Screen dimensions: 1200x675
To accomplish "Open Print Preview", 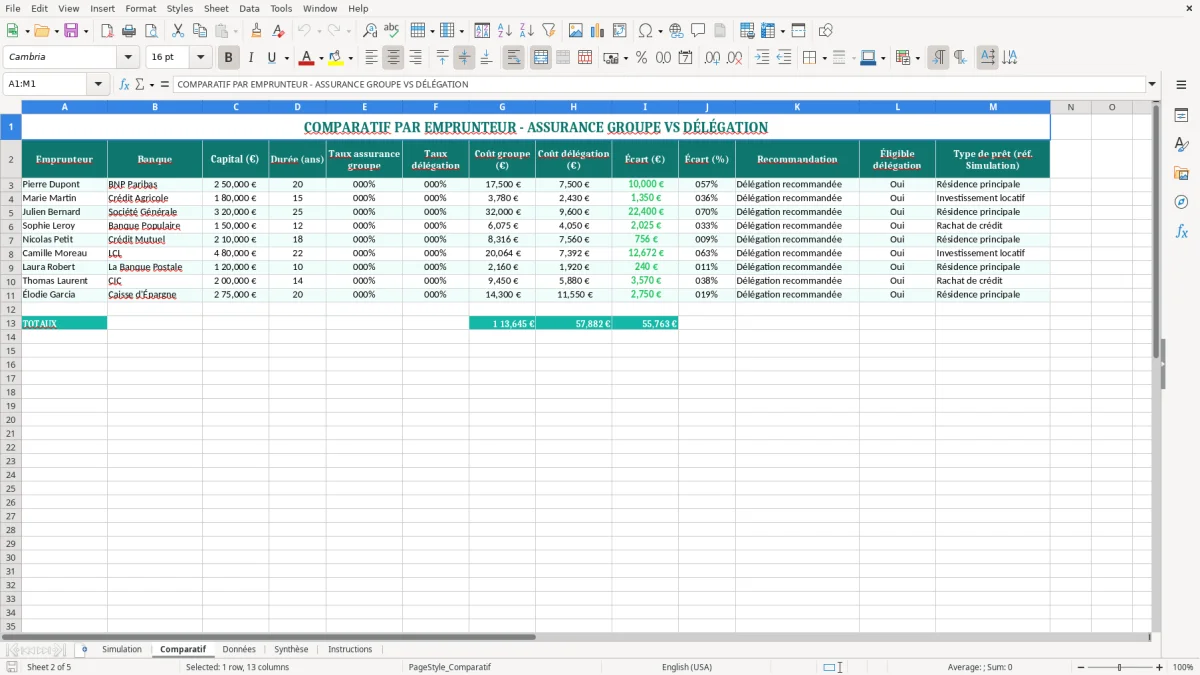I will tap(151, 31).
